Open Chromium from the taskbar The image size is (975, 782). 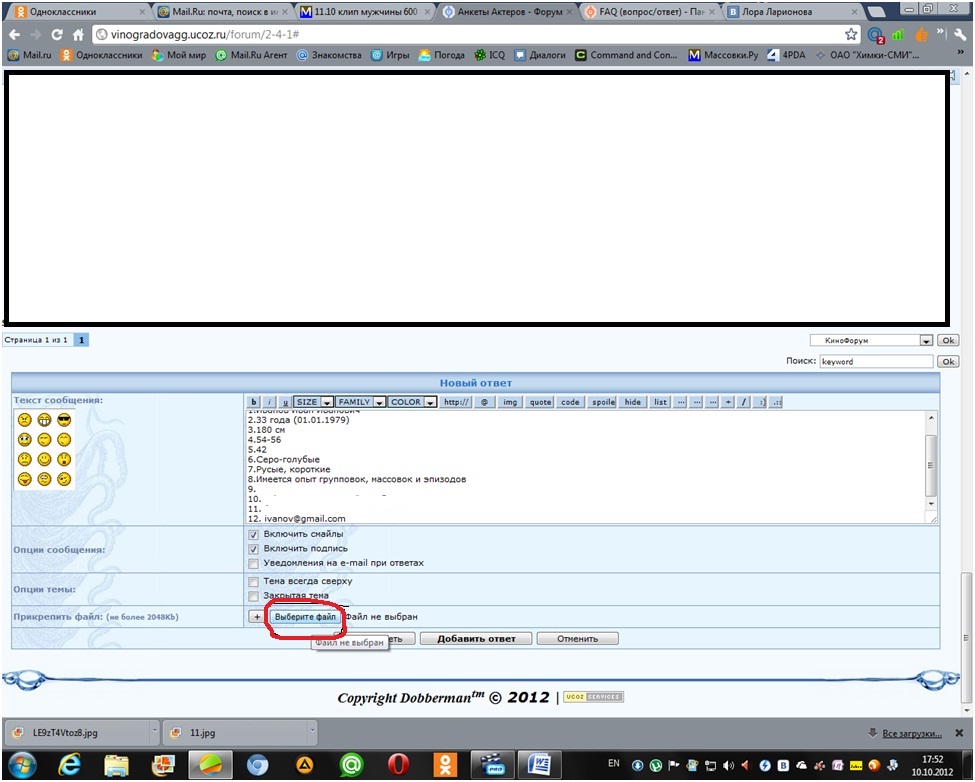click(257, 765)
